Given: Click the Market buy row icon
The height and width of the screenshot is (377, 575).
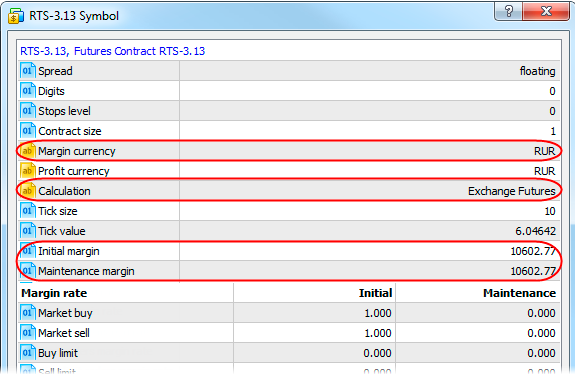Looking at the screenshot, I should (x=28, y=313).
